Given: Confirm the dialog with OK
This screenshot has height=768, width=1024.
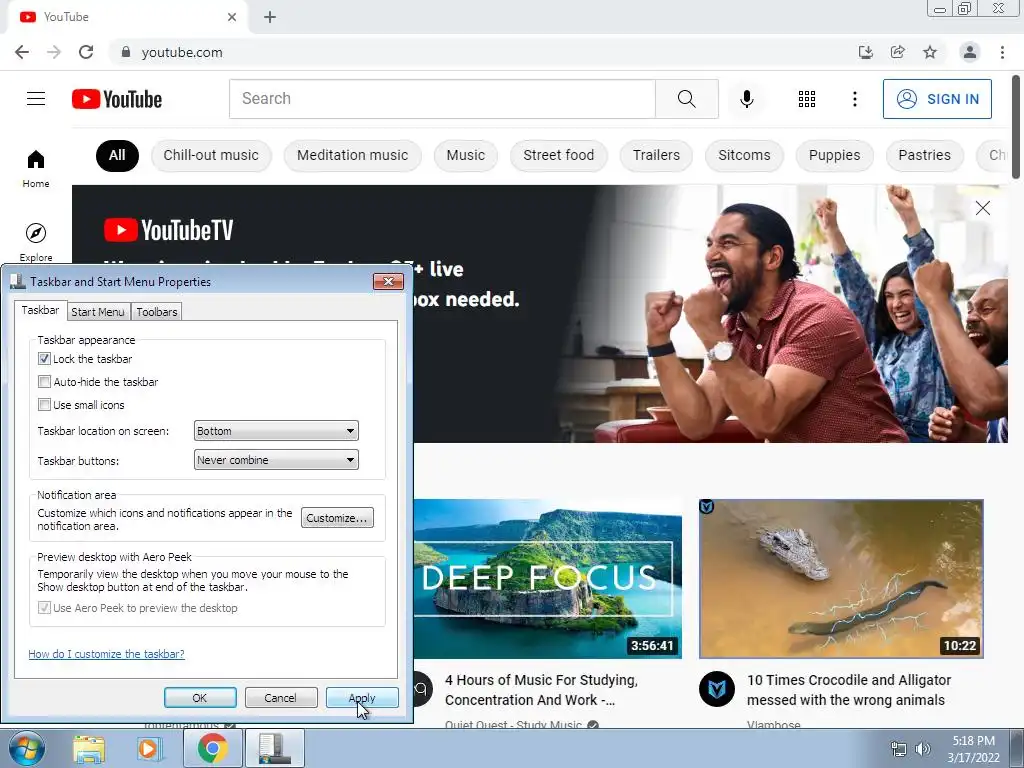Looking at the screenshot, I should 200,697.
